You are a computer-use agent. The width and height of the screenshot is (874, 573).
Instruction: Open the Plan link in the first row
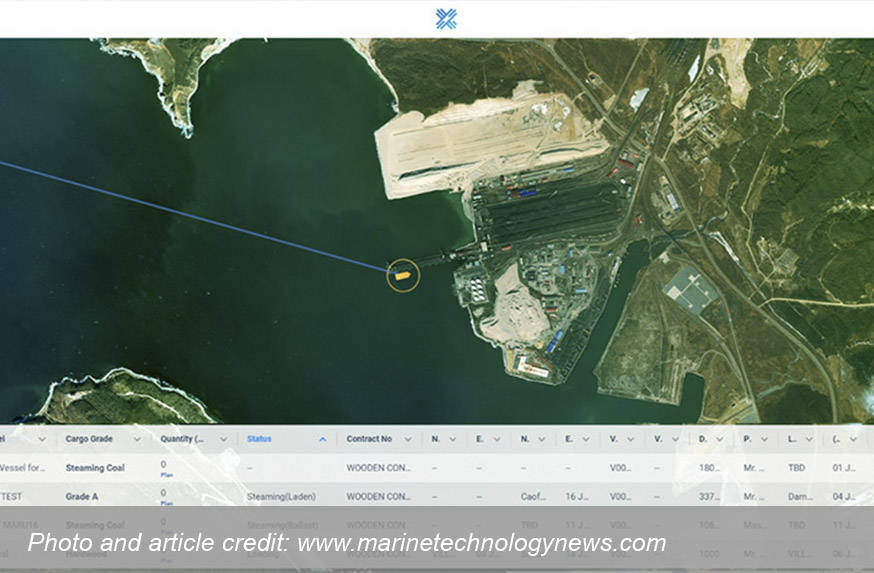point(166,475)
